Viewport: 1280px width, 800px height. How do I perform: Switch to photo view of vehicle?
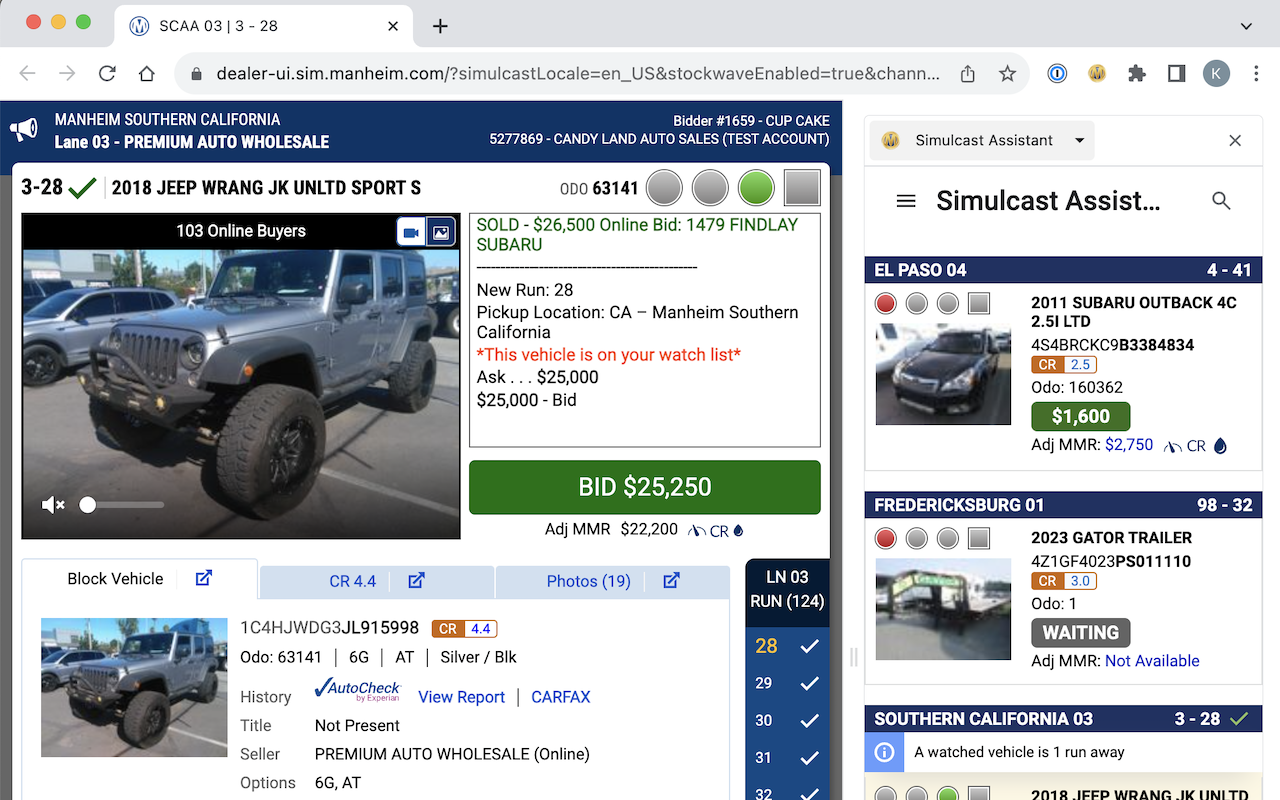click(440, 232)
